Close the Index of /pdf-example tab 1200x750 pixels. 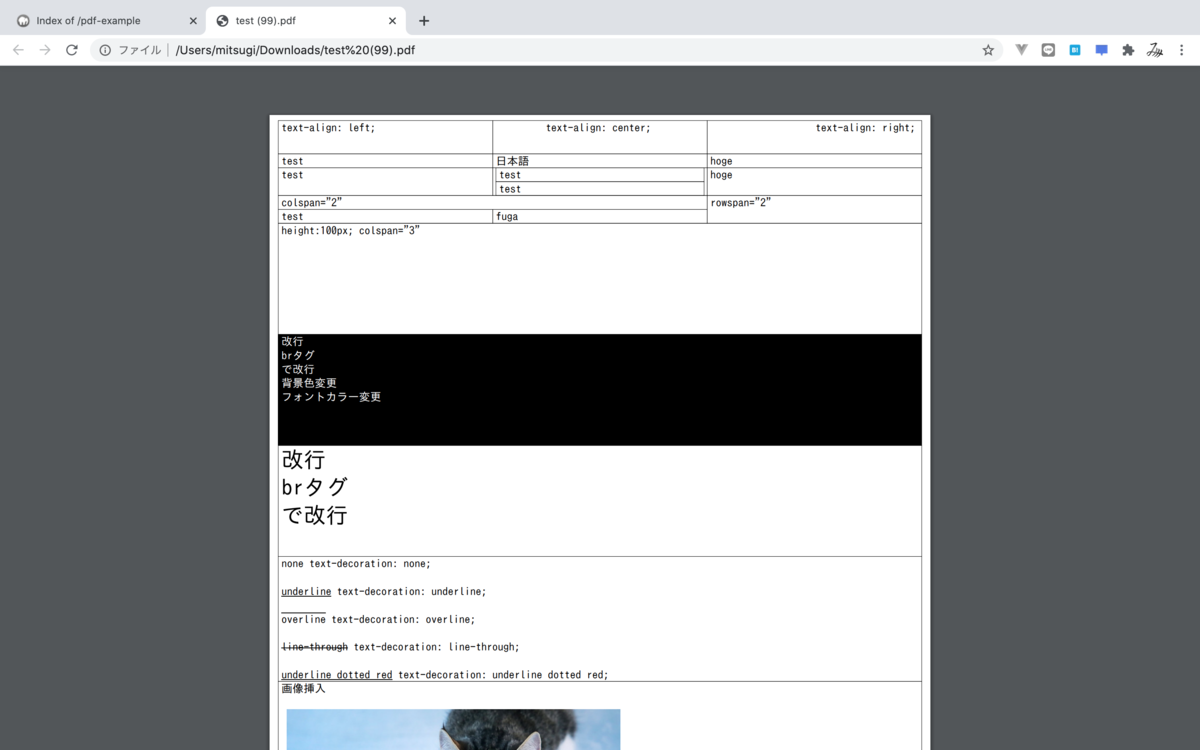click(x=193, y=20)
